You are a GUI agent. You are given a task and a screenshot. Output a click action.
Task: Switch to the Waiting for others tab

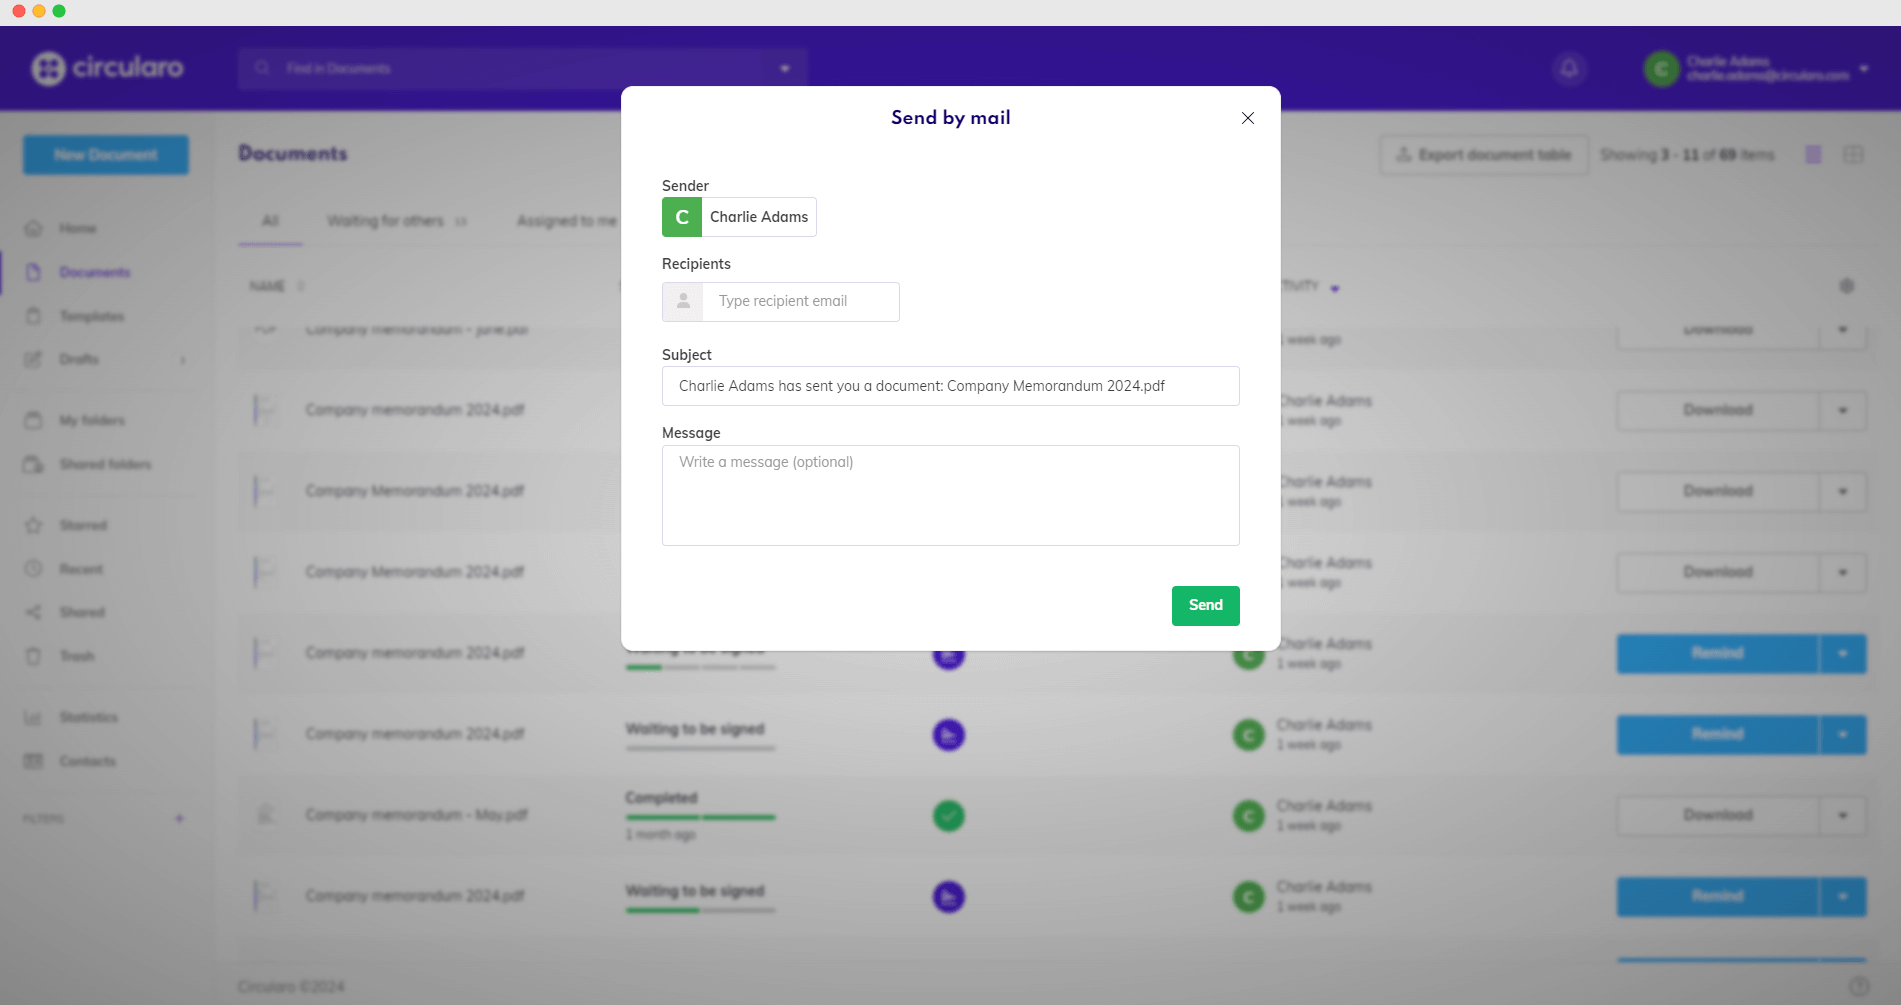385,221
